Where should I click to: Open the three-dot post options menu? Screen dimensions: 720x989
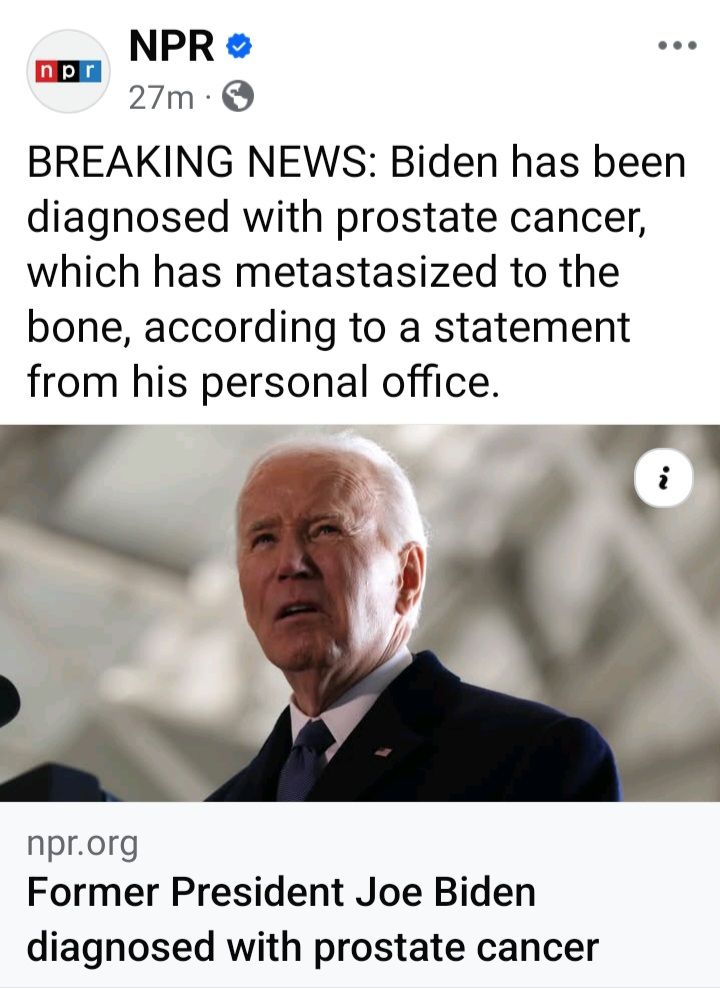pos(677,45)
